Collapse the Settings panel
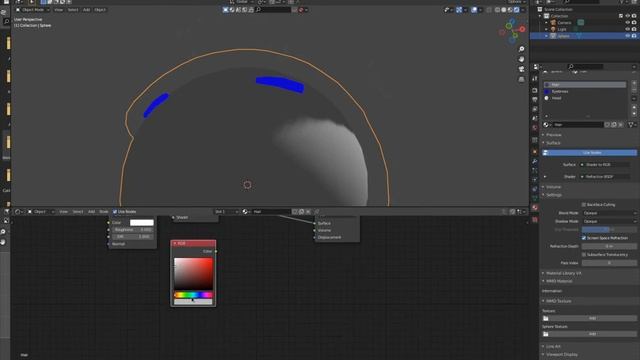Viewport: 640px width, 360px height. pos(553,195)
